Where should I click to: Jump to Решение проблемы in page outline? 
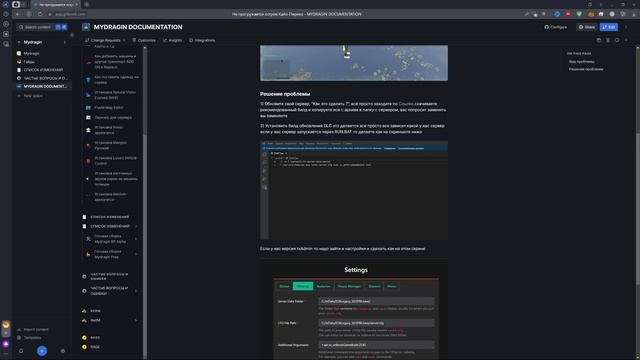(586, 69)
